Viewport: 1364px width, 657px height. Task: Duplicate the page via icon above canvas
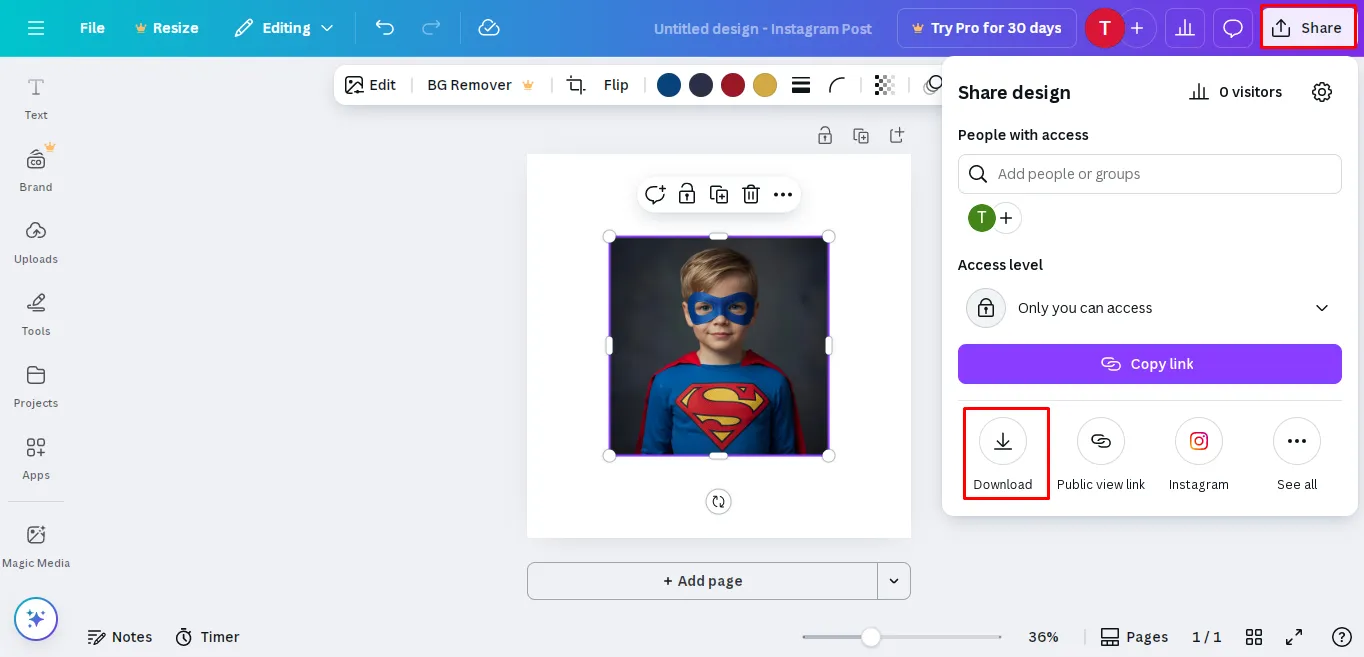pos(861,135)
